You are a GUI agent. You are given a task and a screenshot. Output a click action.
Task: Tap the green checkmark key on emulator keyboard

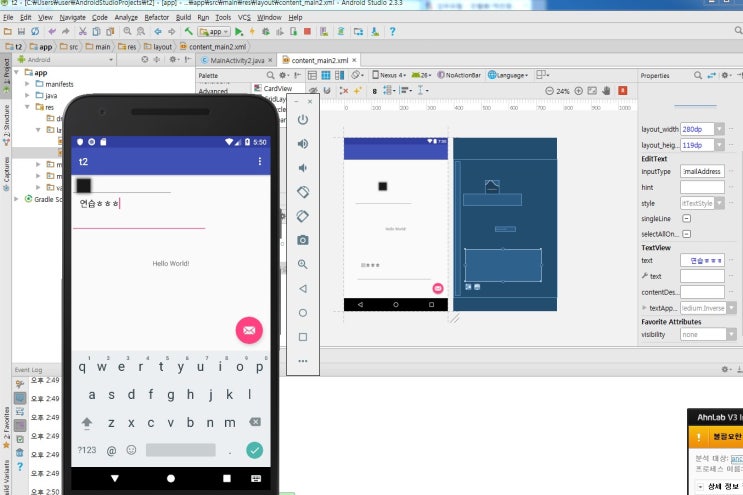point(254,450)
